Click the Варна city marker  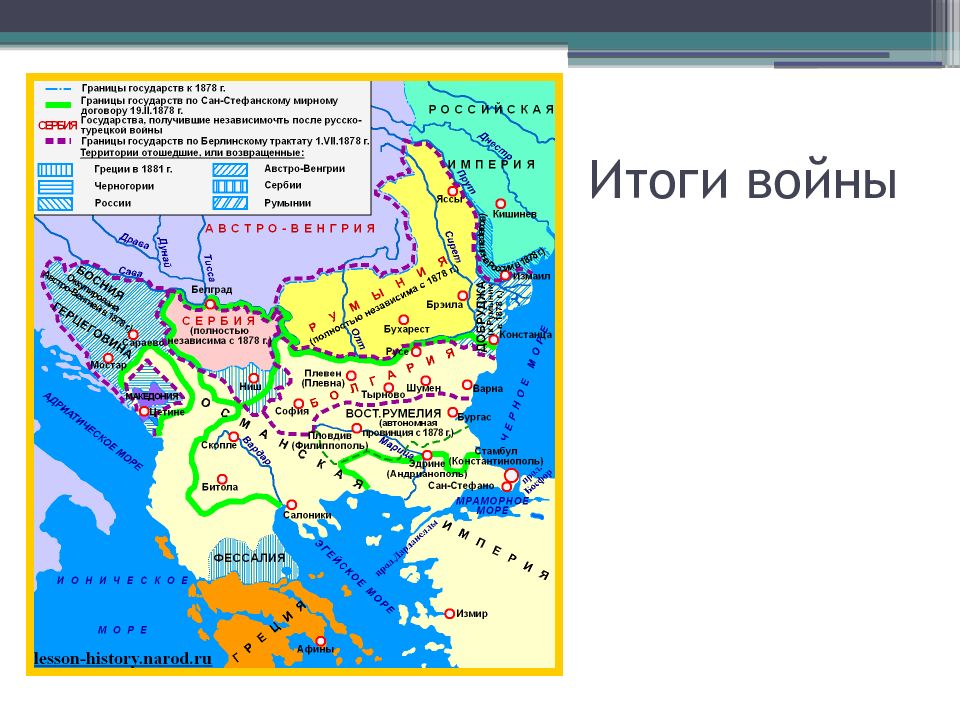coord(467,385)
